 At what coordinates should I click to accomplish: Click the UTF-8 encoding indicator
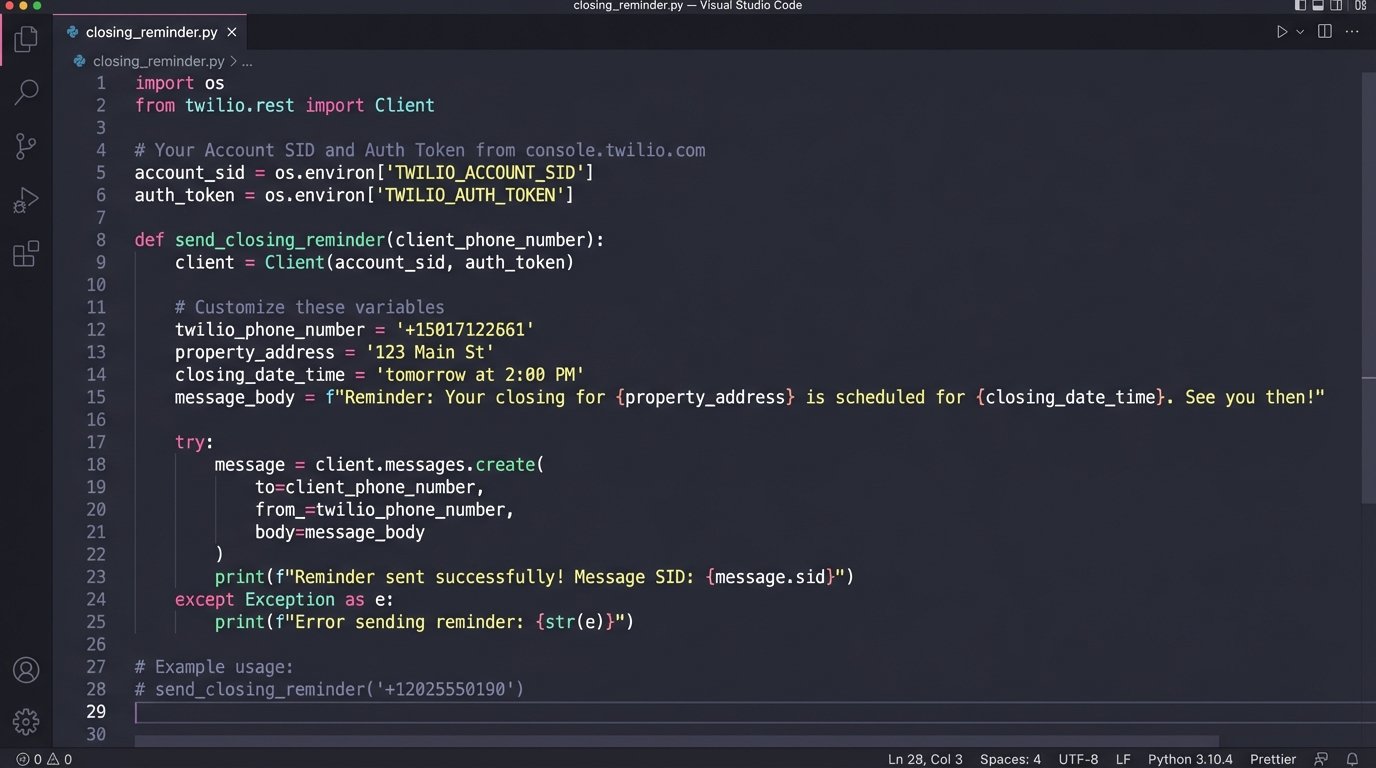(1078, 759)
